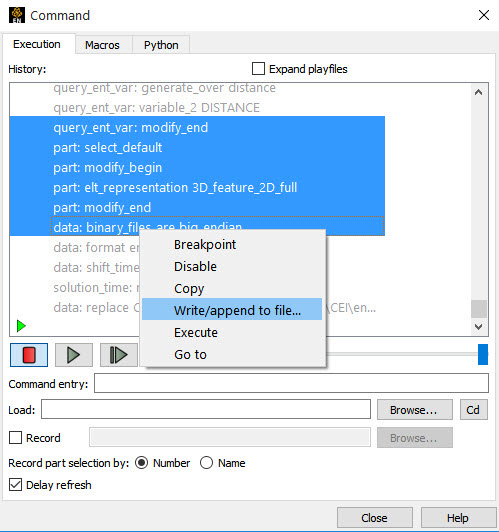The image size is (499, 532).
Task: Select 'part: modify_begin' history line
Action: pyautogui.click(x=197, y=168)
